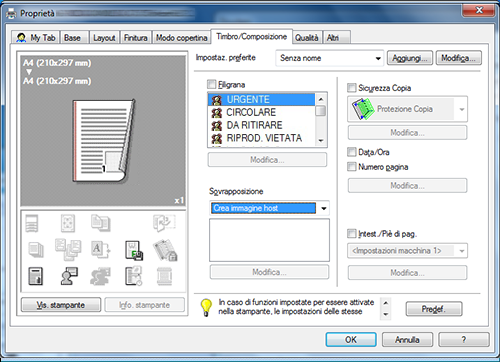Viewport: 500px width, 362px height.
Task: Click the greyed banner roll paper icon
Action: tap(164, 276)
